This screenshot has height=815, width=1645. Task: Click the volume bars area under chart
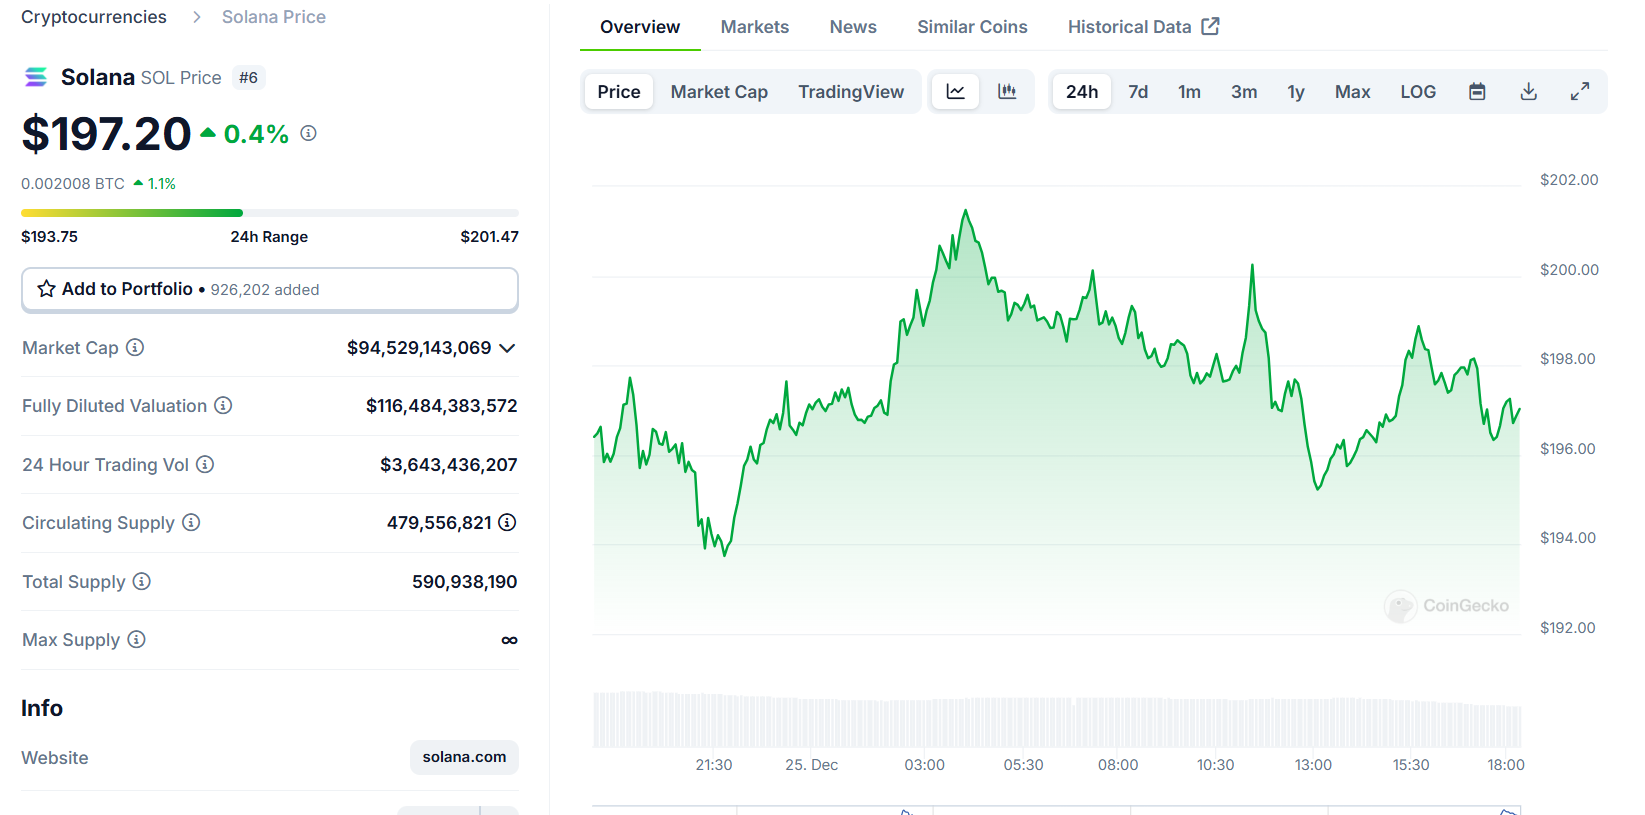pyautogui.click(x=1057, y=720)
